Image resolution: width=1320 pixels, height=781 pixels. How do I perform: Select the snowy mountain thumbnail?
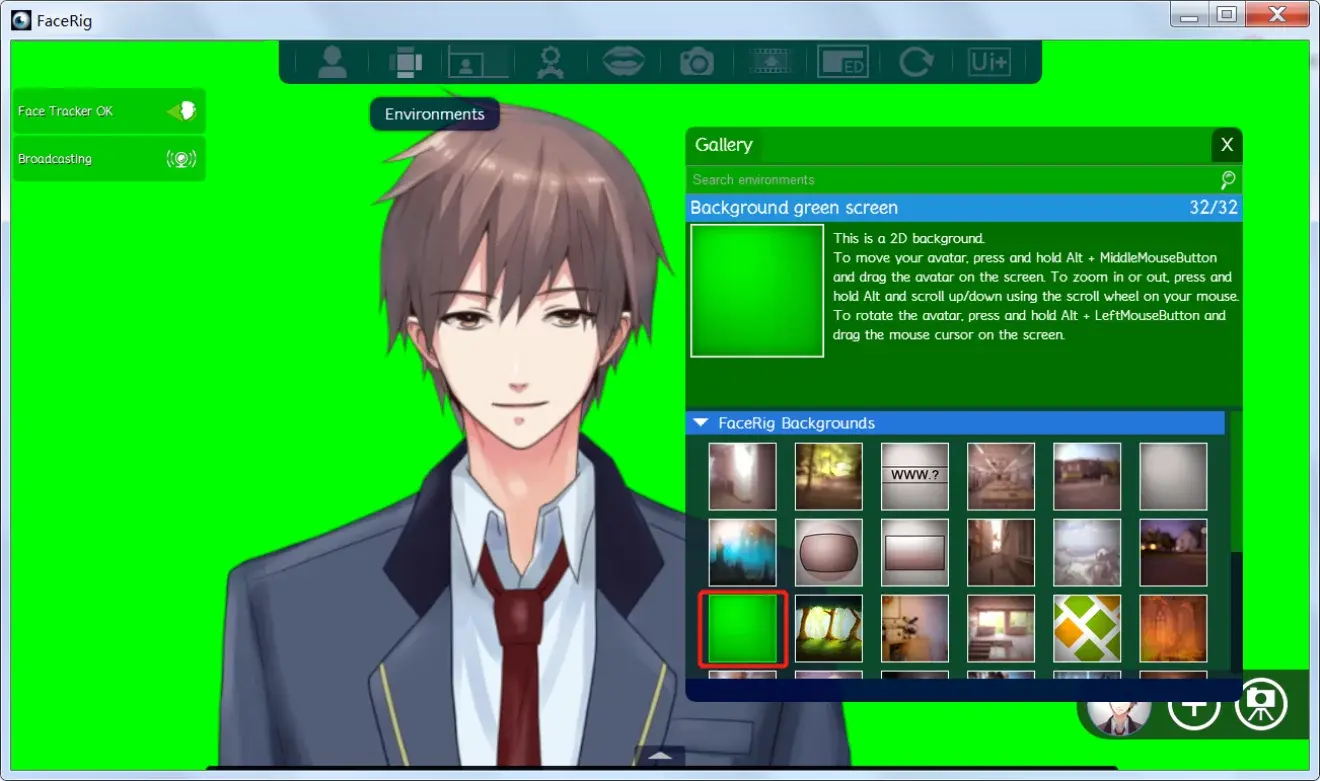(1087, 553)
